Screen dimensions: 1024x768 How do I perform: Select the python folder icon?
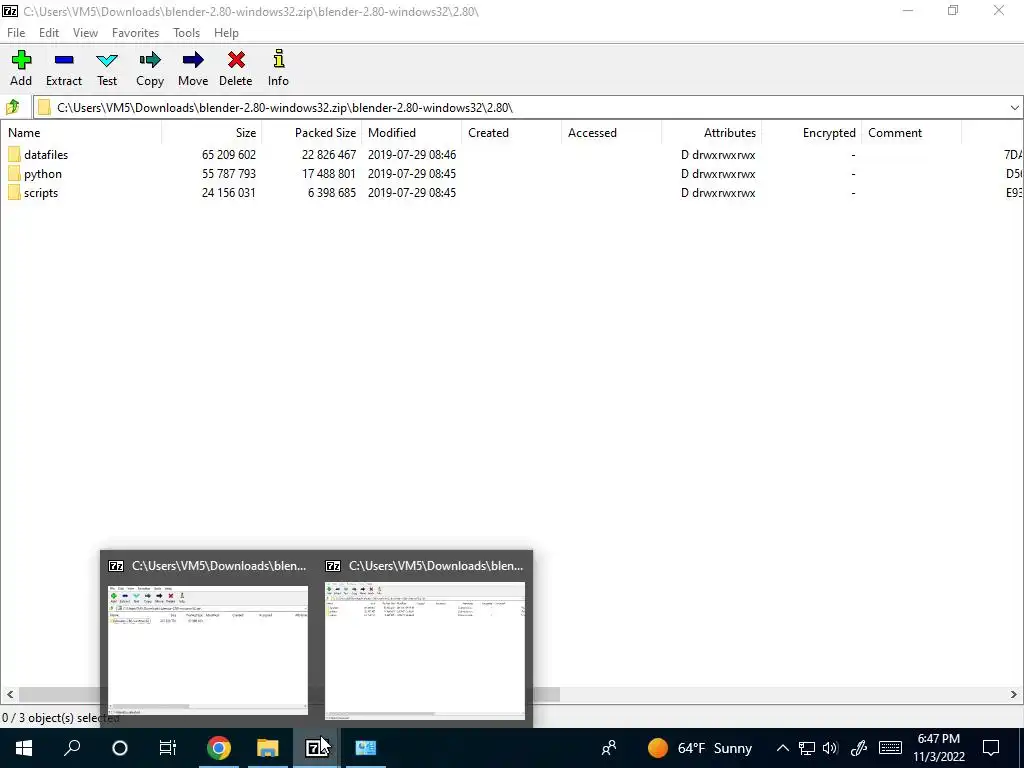pyautogui.click(x=14, y=174)
